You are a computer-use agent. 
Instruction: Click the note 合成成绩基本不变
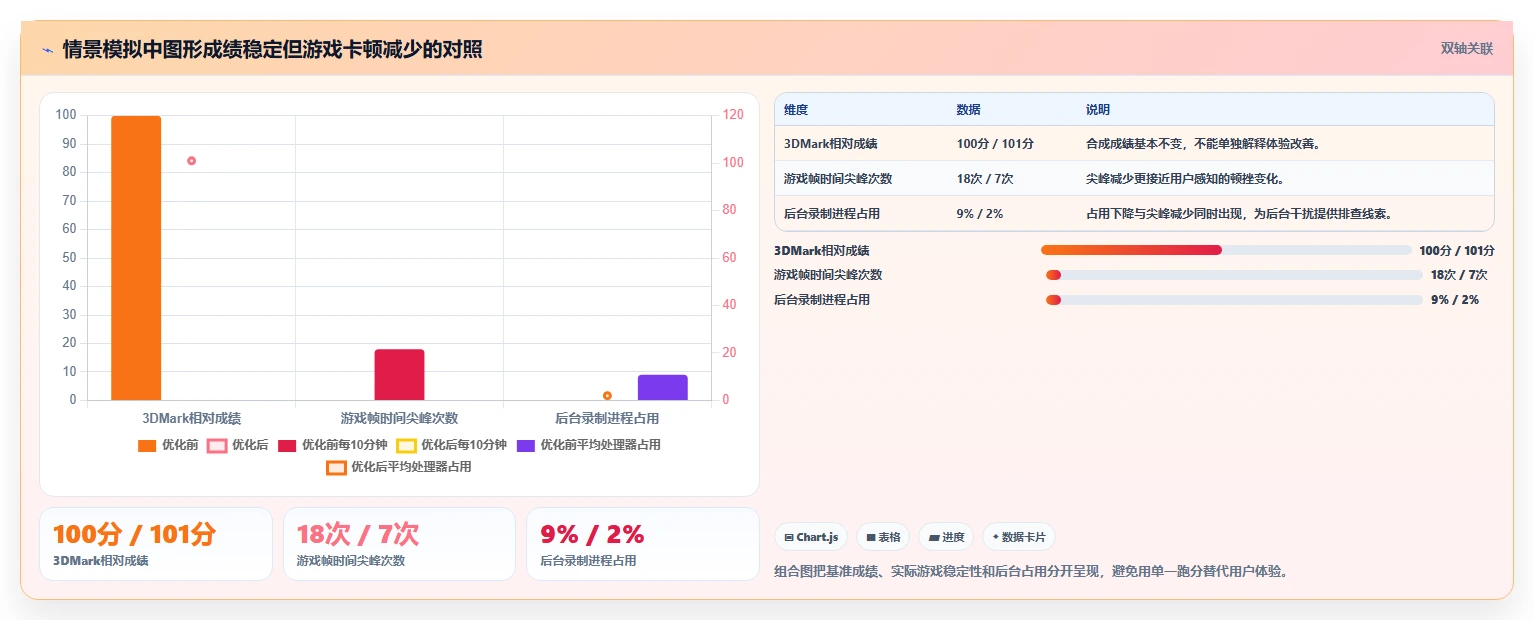(x=1204, y=144)
